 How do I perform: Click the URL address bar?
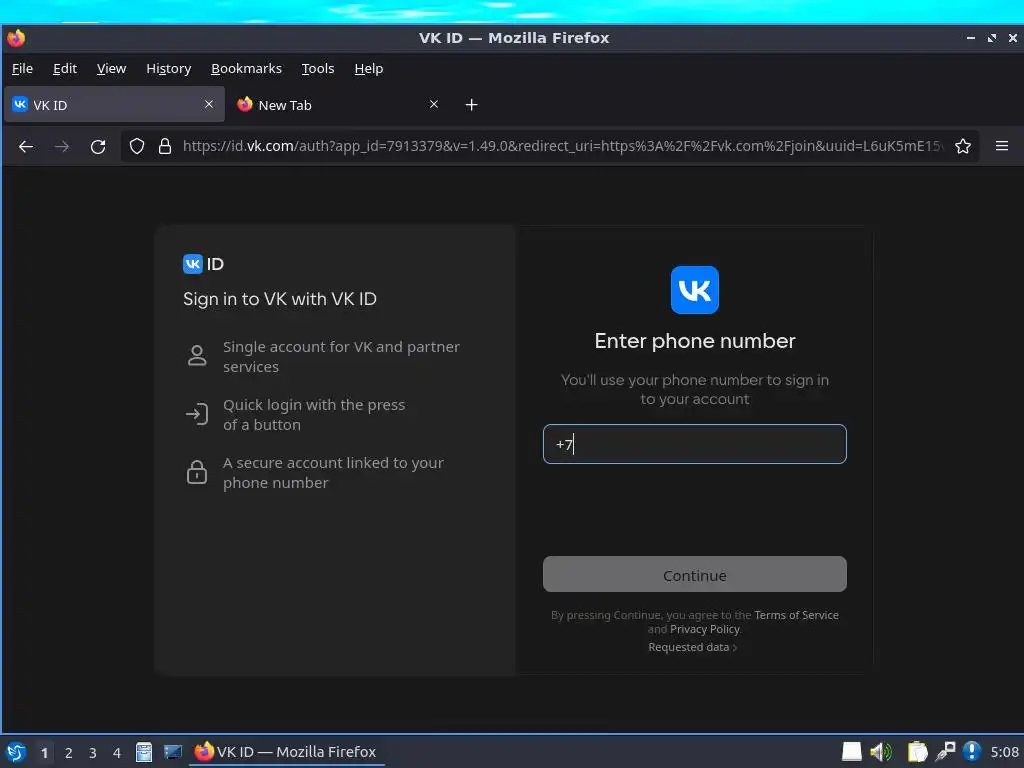[562, 146]
